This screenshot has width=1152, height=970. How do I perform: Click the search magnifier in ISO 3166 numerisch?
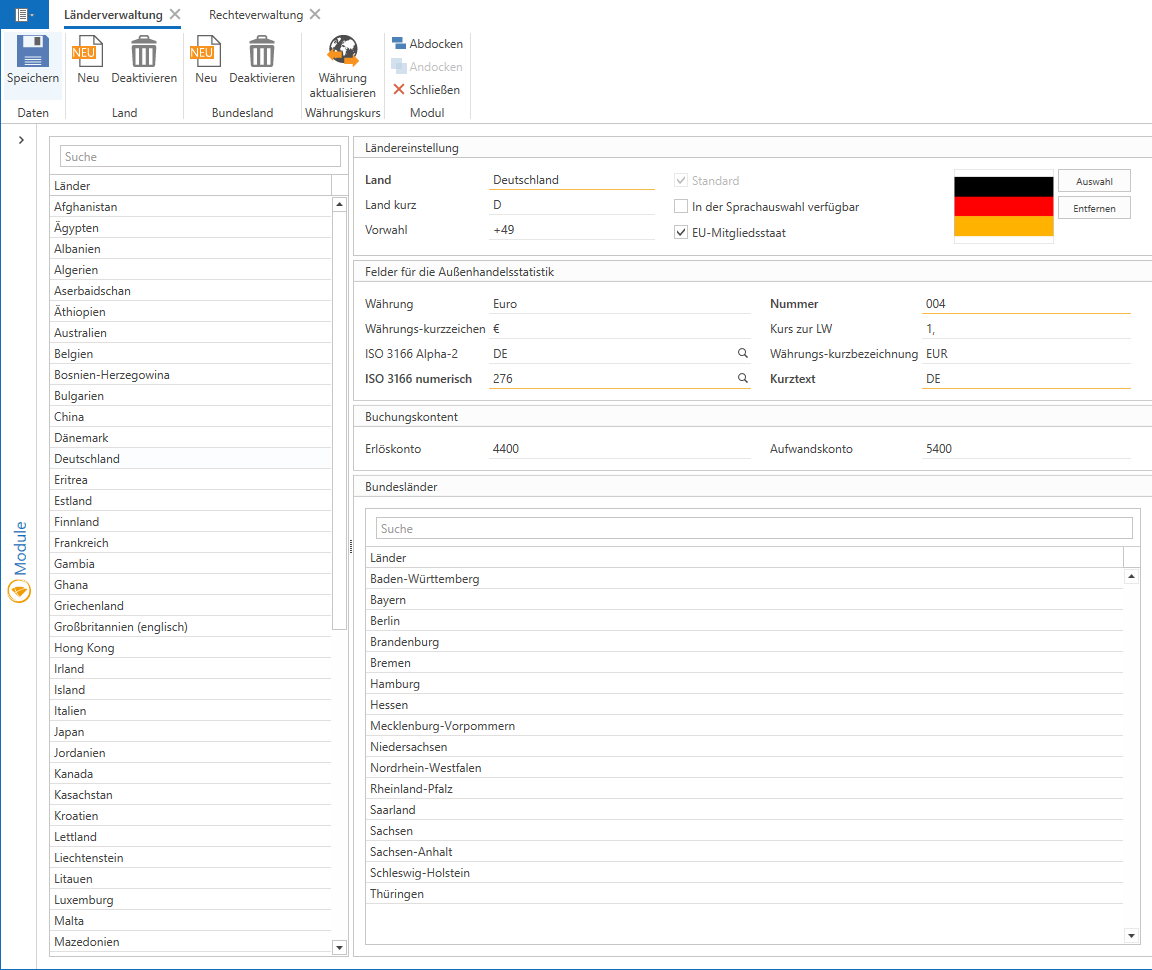pos(743,379)
